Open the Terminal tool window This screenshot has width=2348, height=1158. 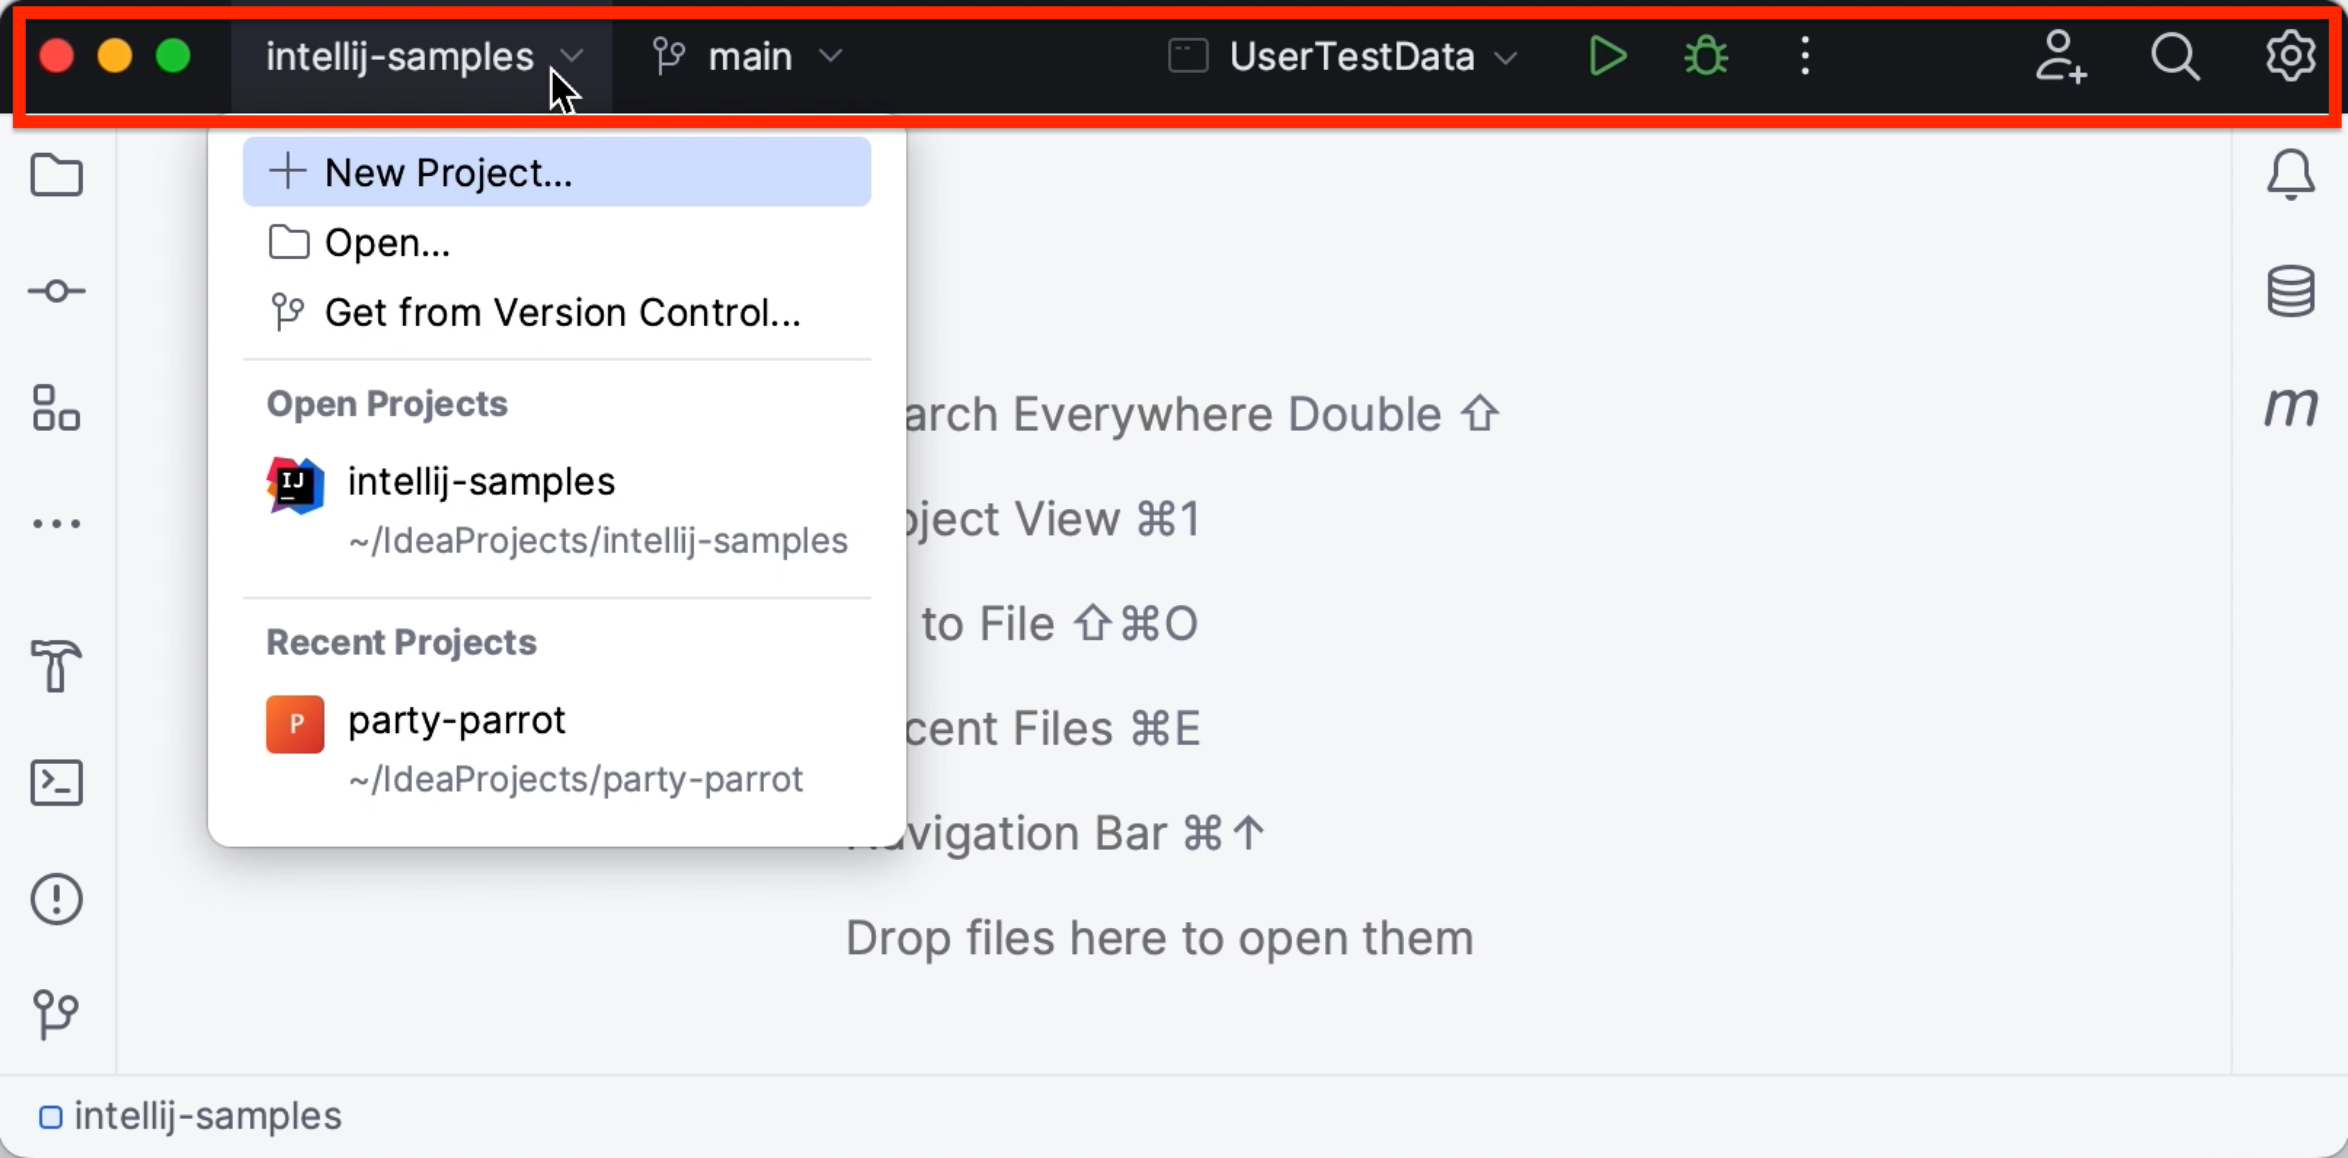56,783
